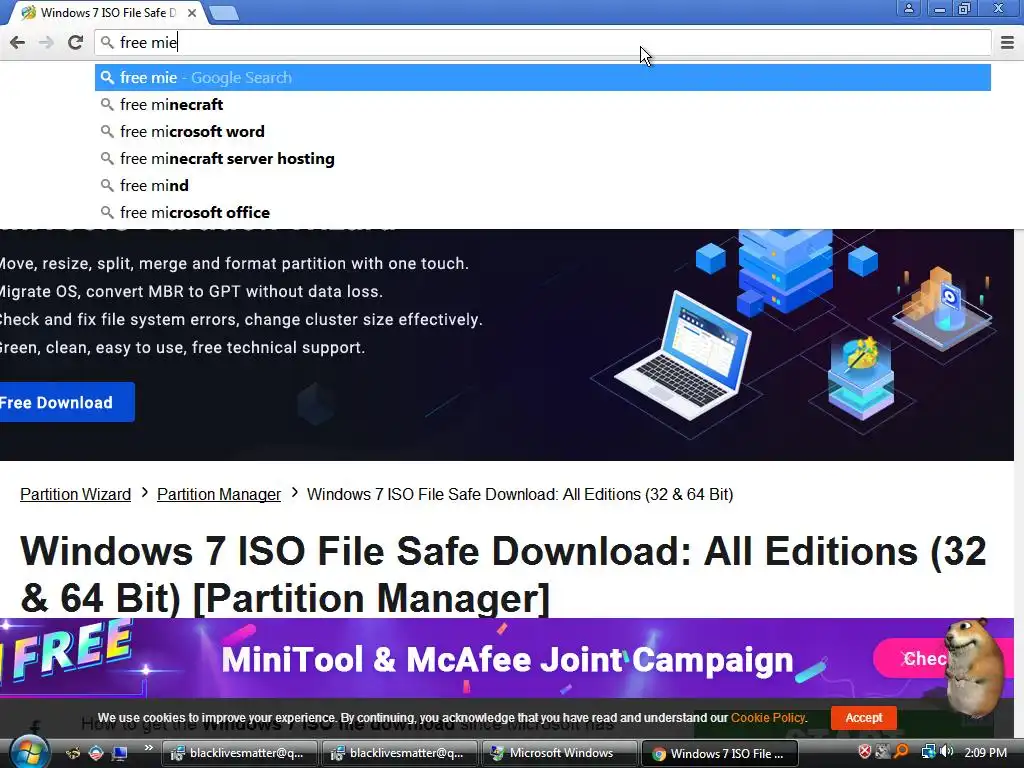Open a new tab with the new tab button
This screenshot has height=768, width=1024.
tap(224, 12)
